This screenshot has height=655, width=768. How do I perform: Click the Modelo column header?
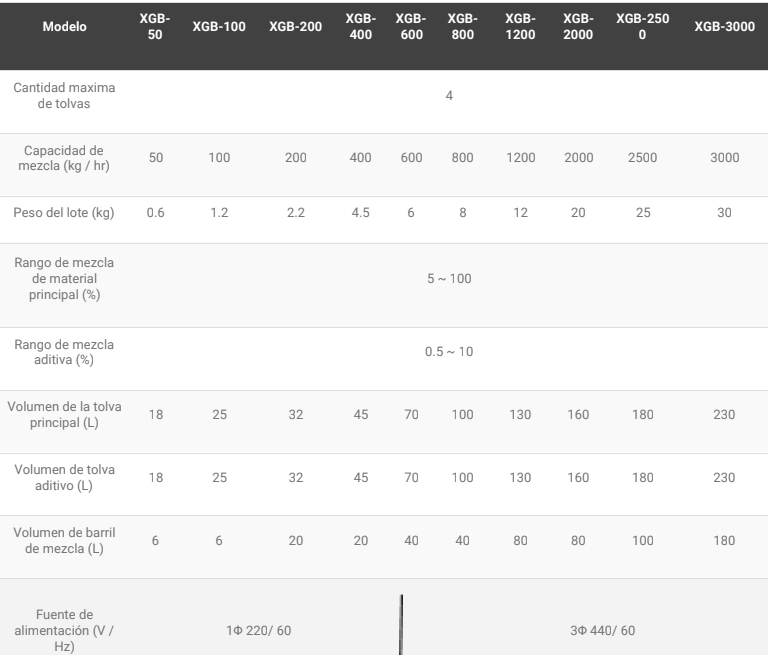pyautogui.click(x=64, y=26)
